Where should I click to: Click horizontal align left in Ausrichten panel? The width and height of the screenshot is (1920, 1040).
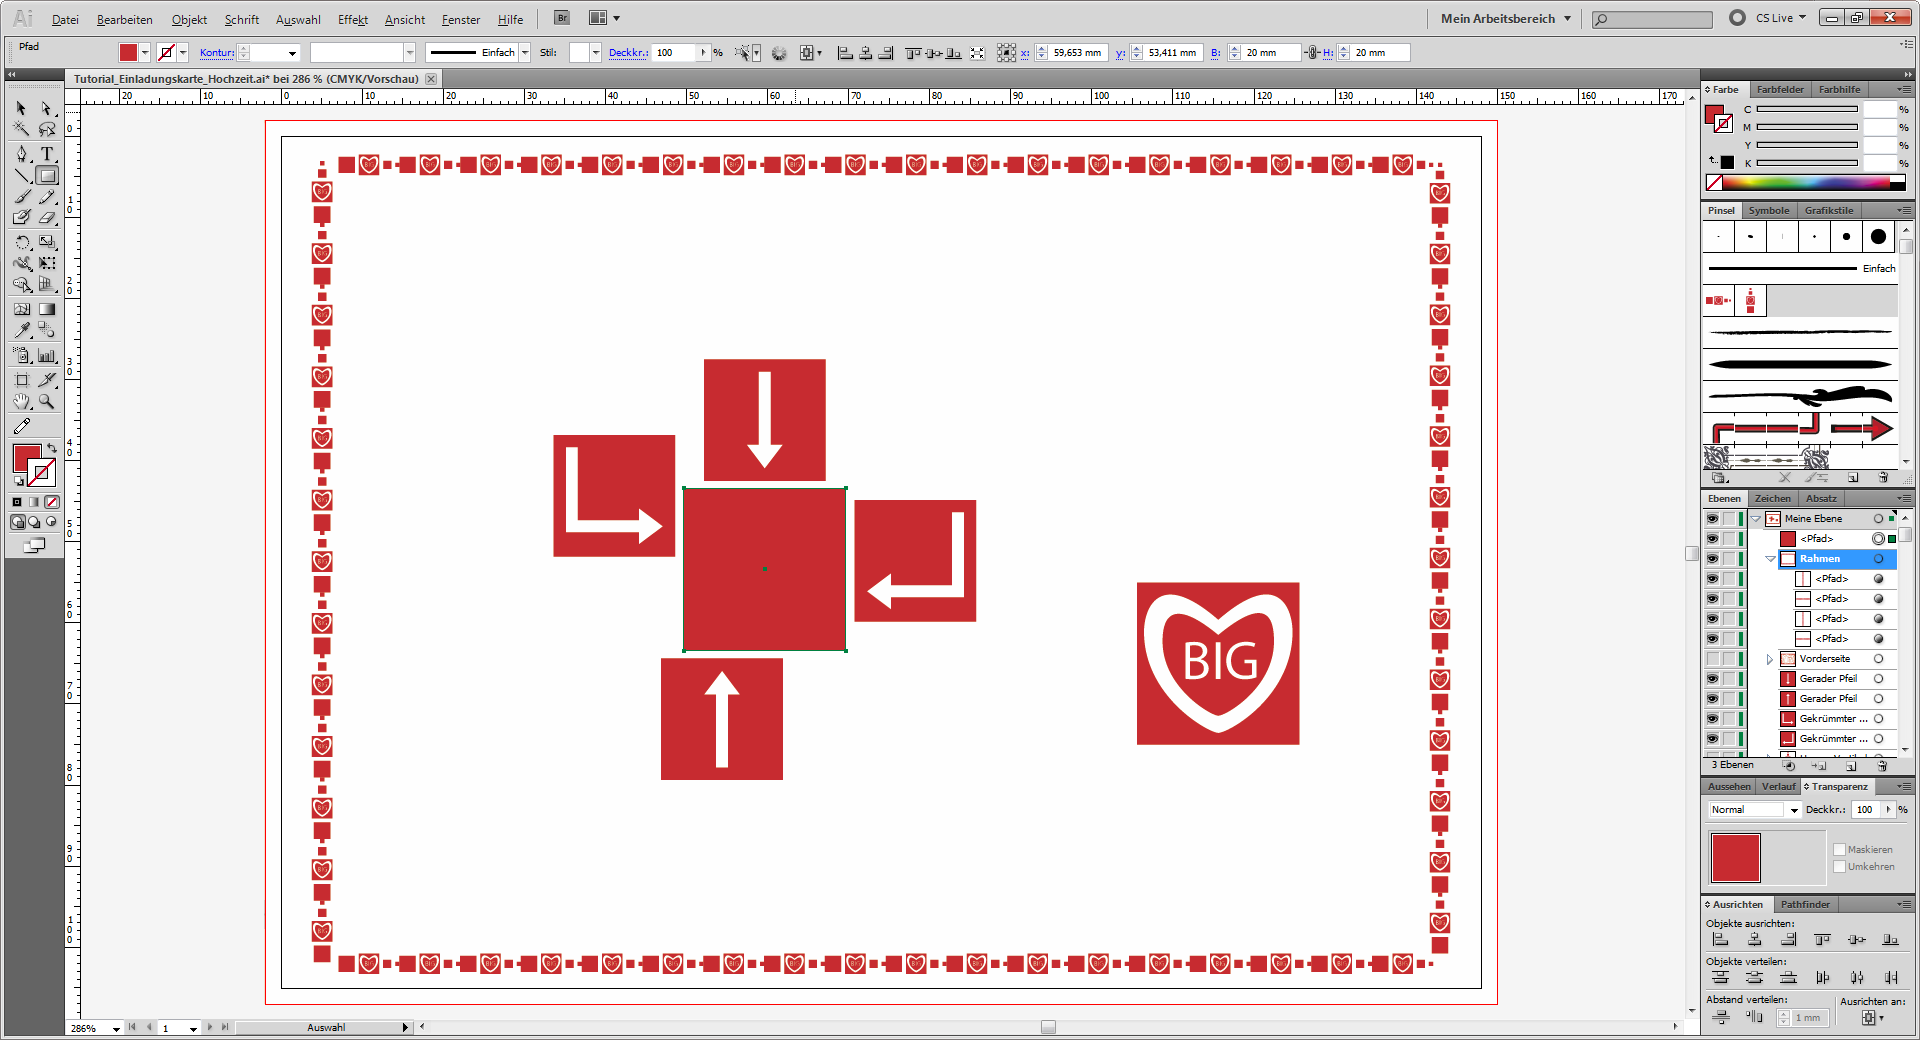click(1720, 940)
